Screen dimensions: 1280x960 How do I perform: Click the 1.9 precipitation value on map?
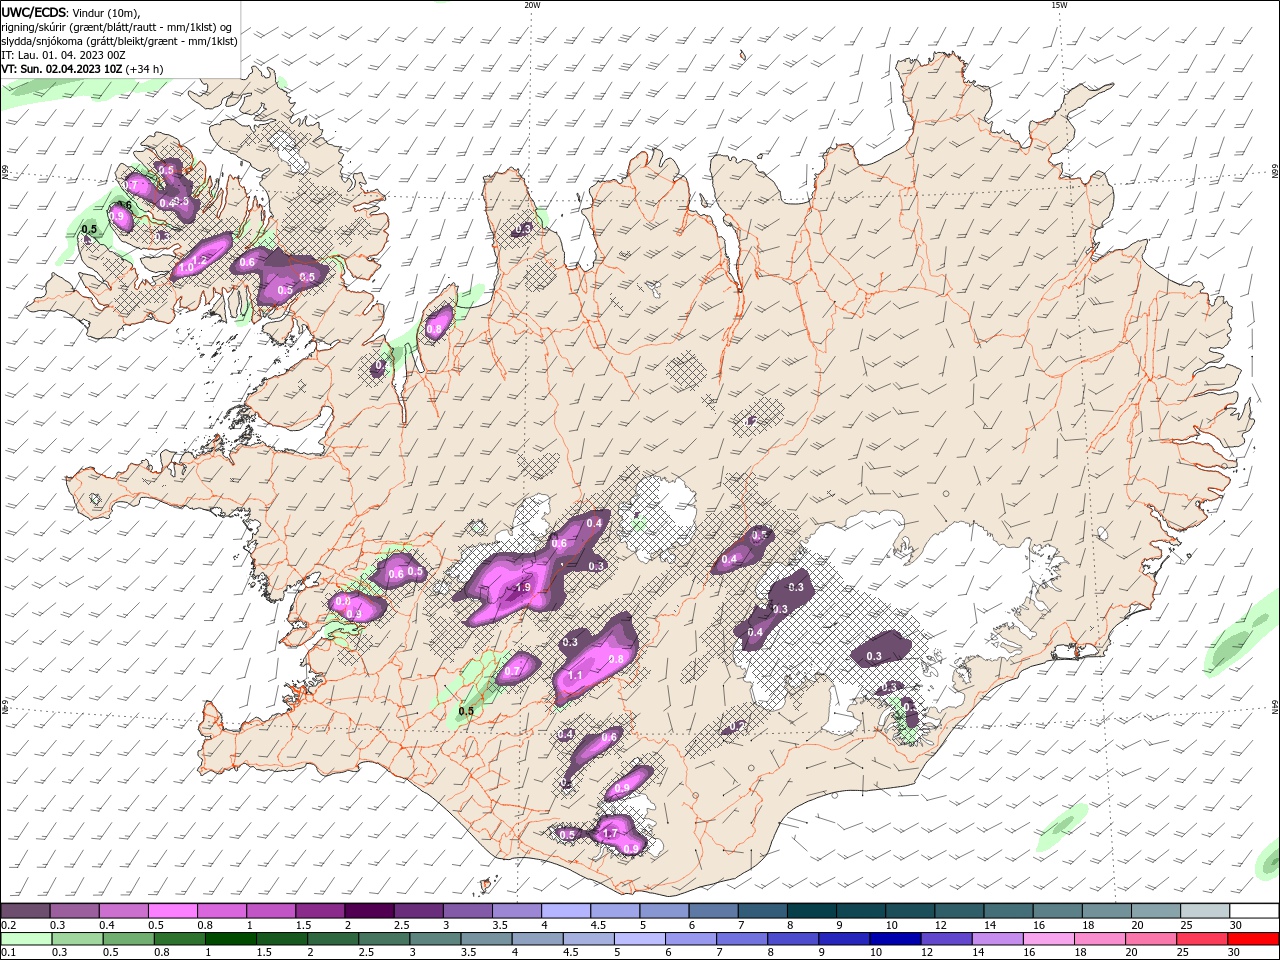[x=522, y=588]
